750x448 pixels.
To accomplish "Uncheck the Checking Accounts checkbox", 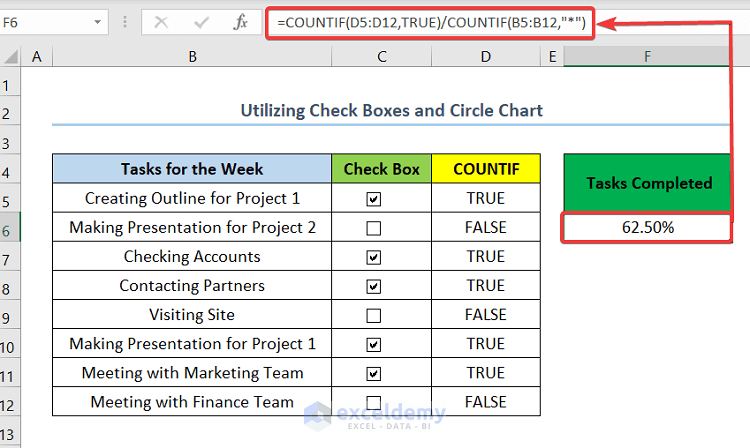I will pyautogui.click(x=374, y=257).
